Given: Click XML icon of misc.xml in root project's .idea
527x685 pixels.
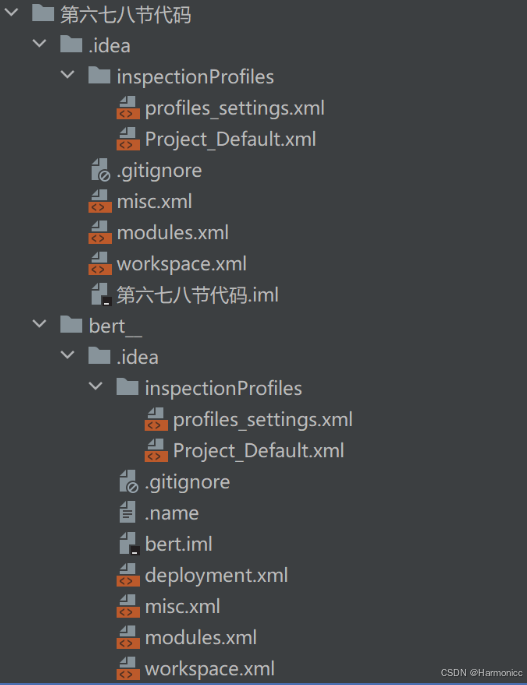Looking at the screenshot, I should tap(100, 201).
